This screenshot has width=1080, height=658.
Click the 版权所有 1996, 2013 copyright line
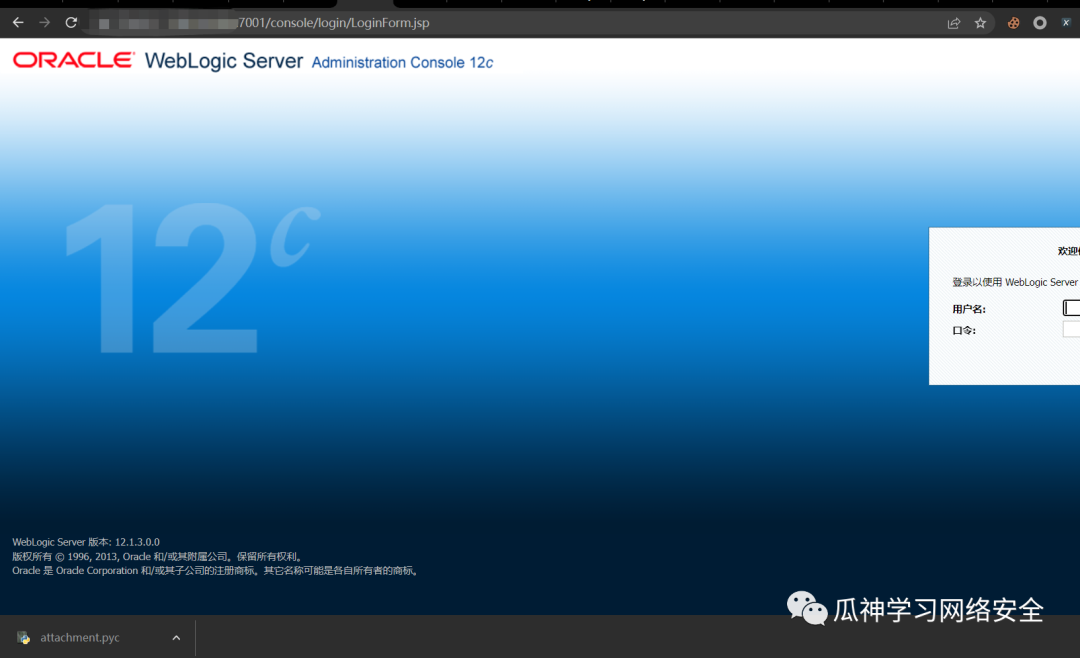[158, 557]
